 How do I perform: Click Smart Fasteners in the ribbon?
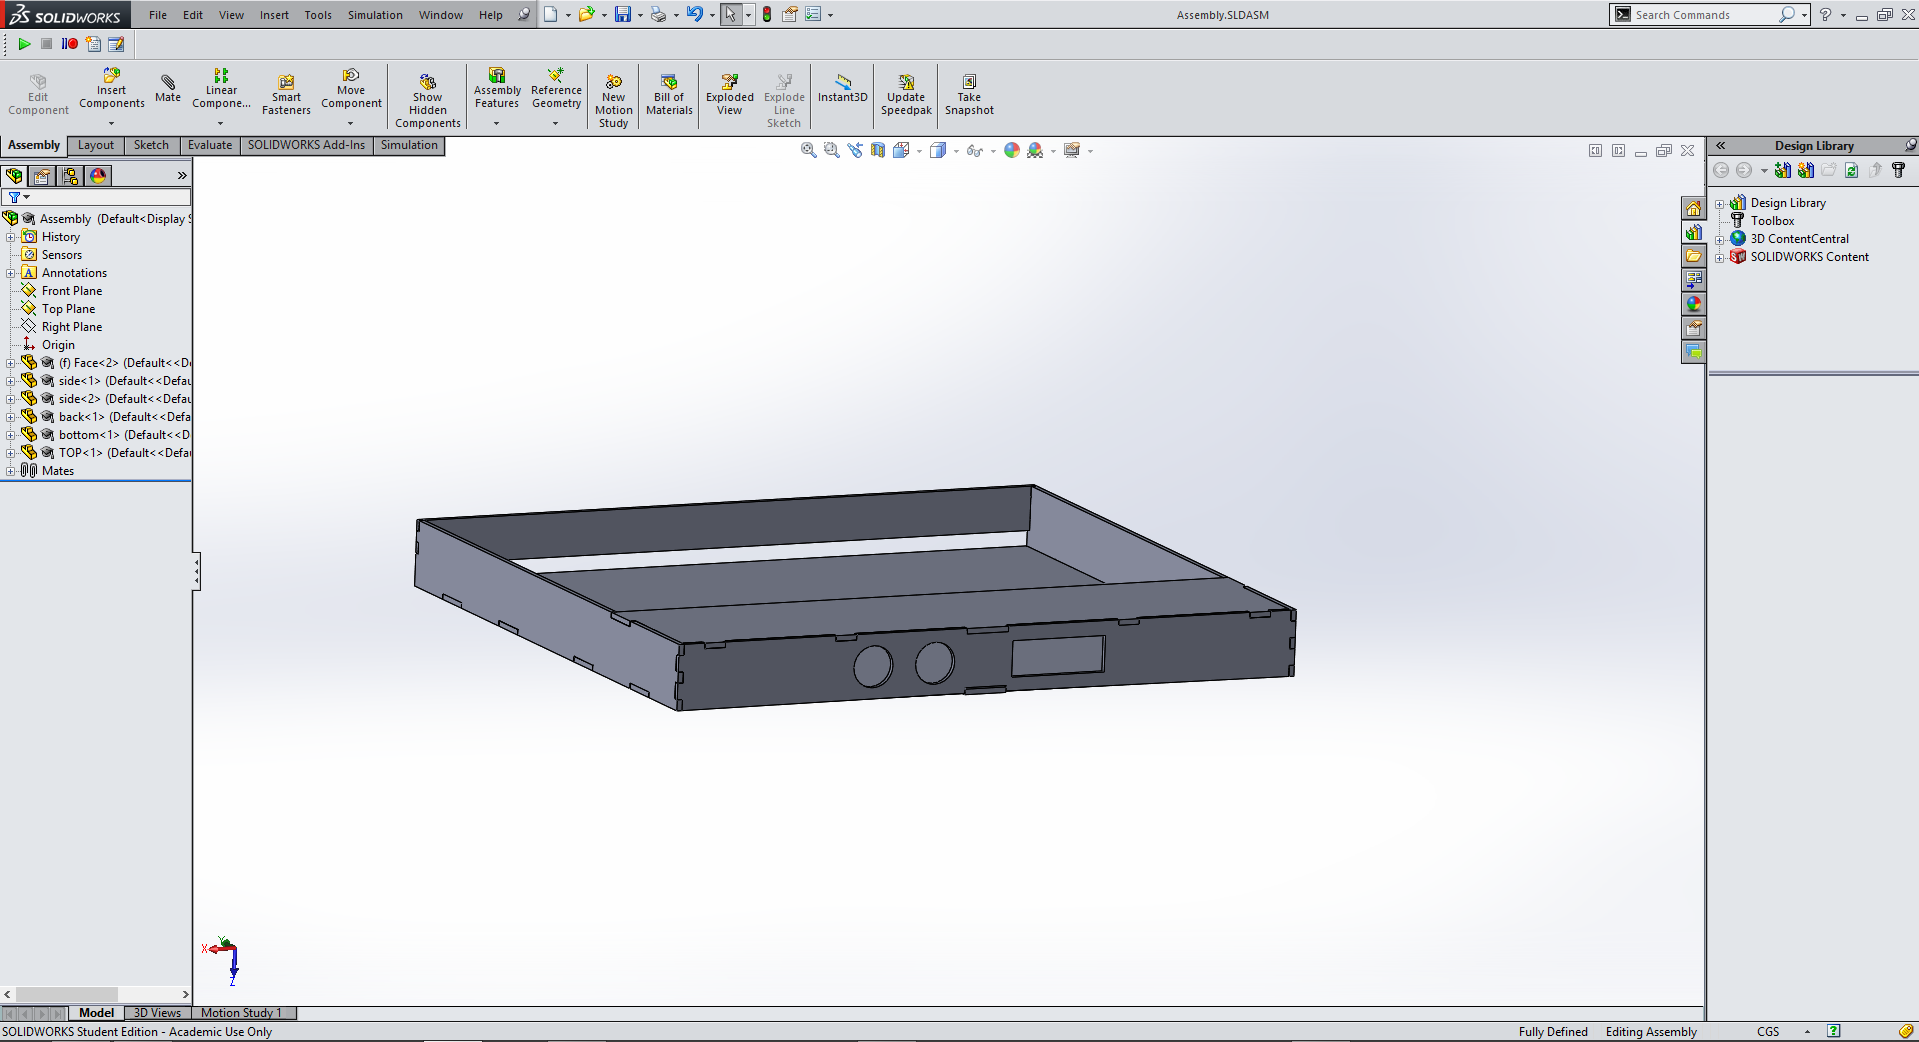coord(286,95)
